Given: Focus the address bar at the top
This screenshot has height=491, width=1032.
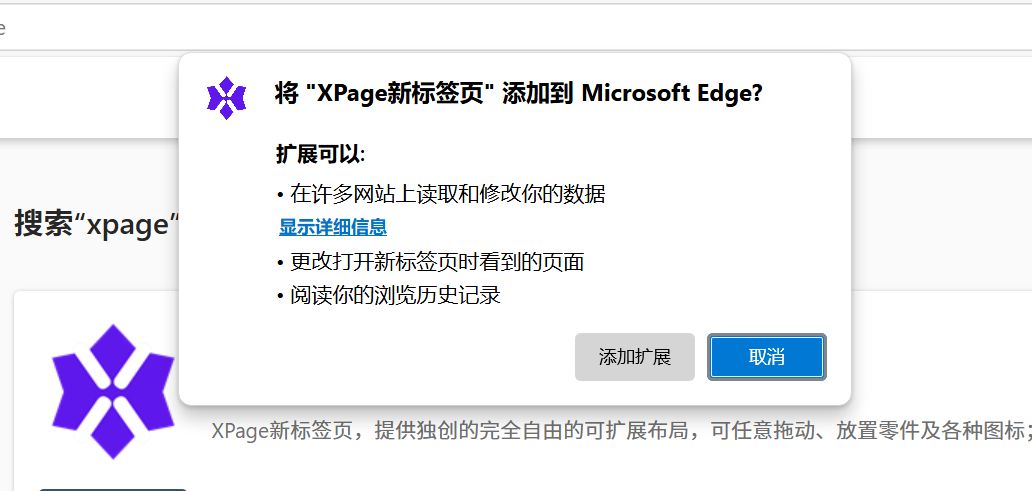Looking at the screenshot, I should tap(500, 27).
